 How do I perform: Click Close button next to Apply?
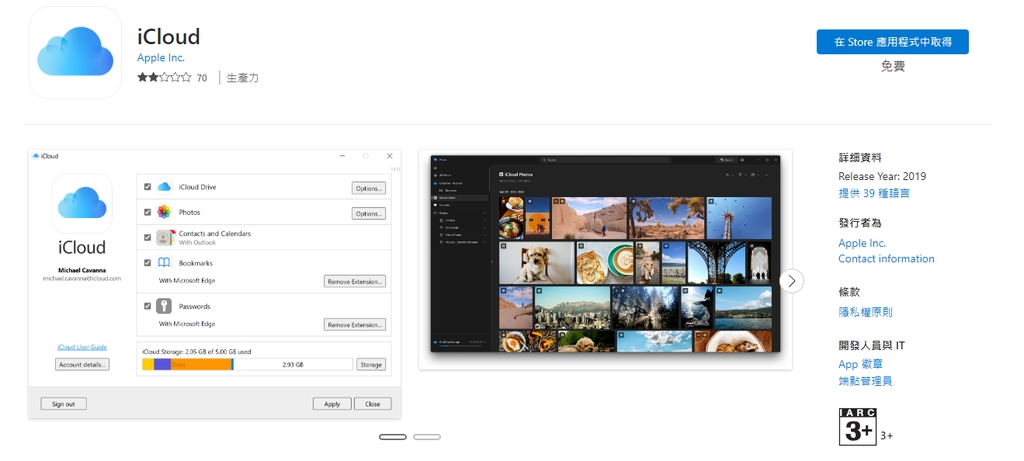pos(373,404)
